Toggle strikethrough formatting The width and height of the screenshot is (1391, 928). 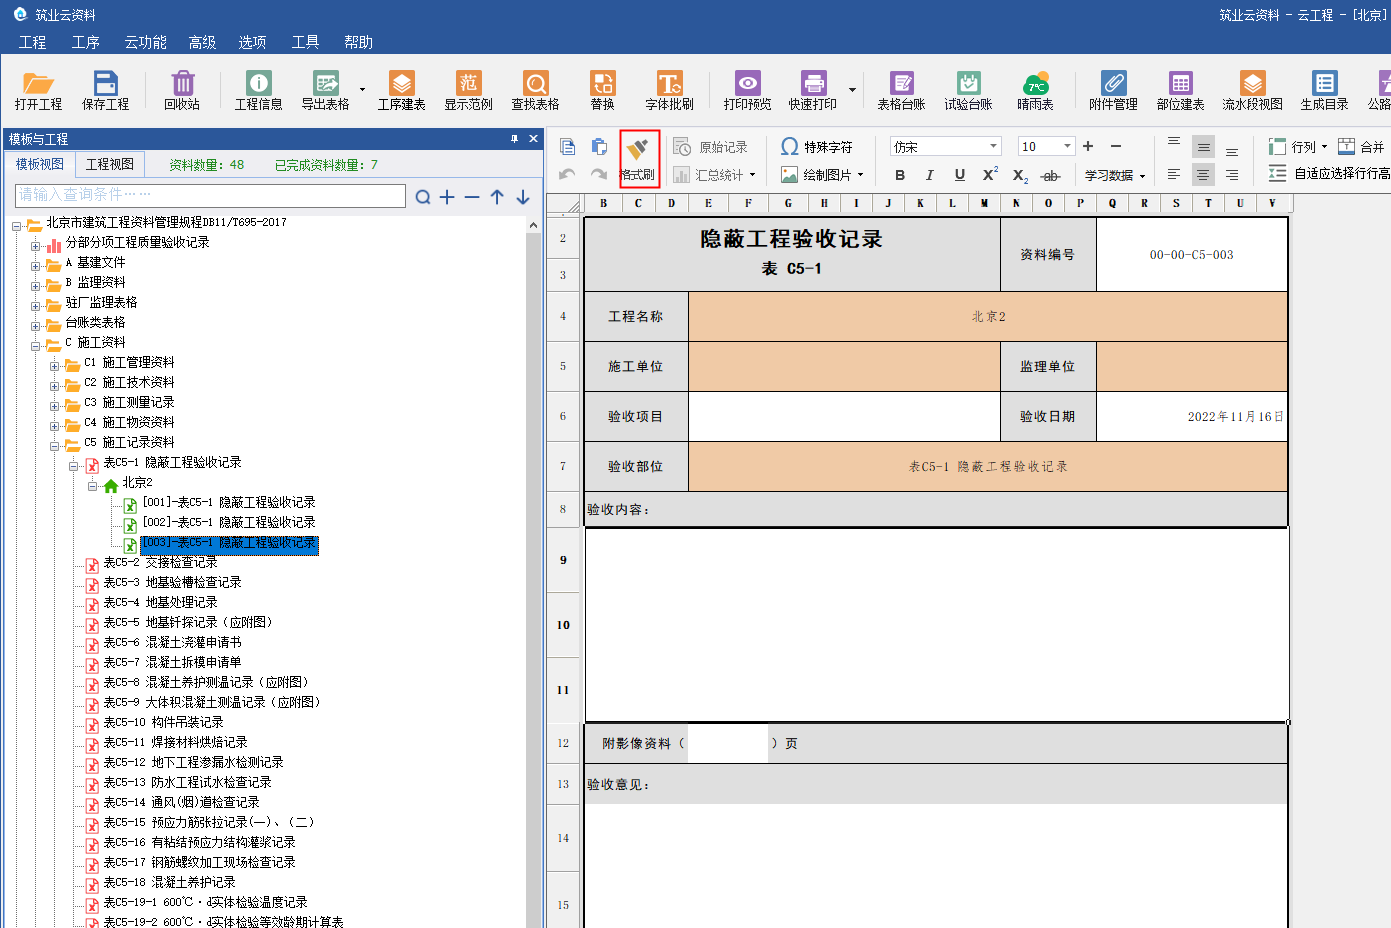click(1050, 175)
